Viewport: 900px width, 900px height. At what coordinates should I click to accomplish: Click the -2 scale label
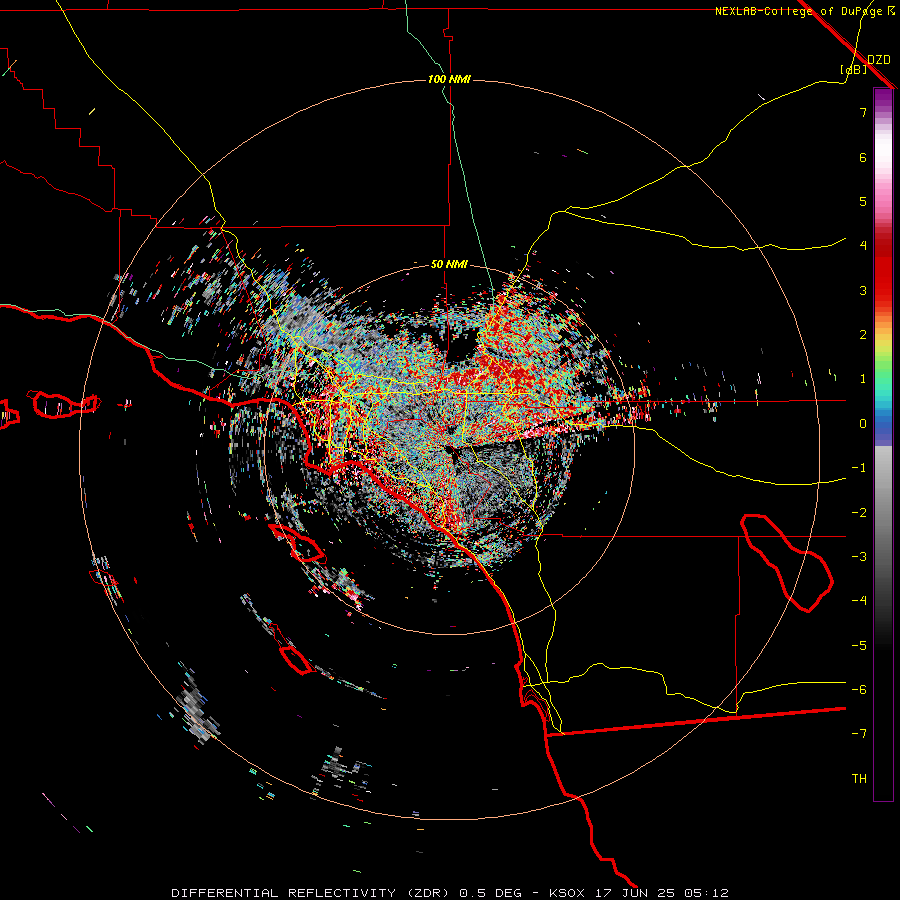click(x=859, y=513)
